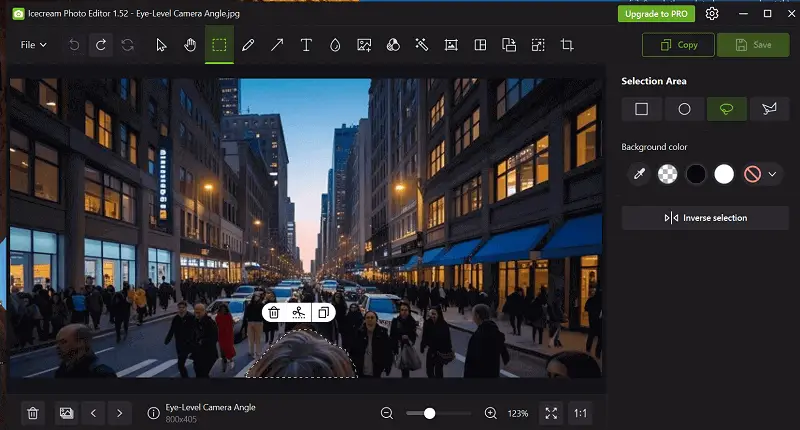Open the Add image tool
The width and height of the screenshot is (800, 430).
364,45
